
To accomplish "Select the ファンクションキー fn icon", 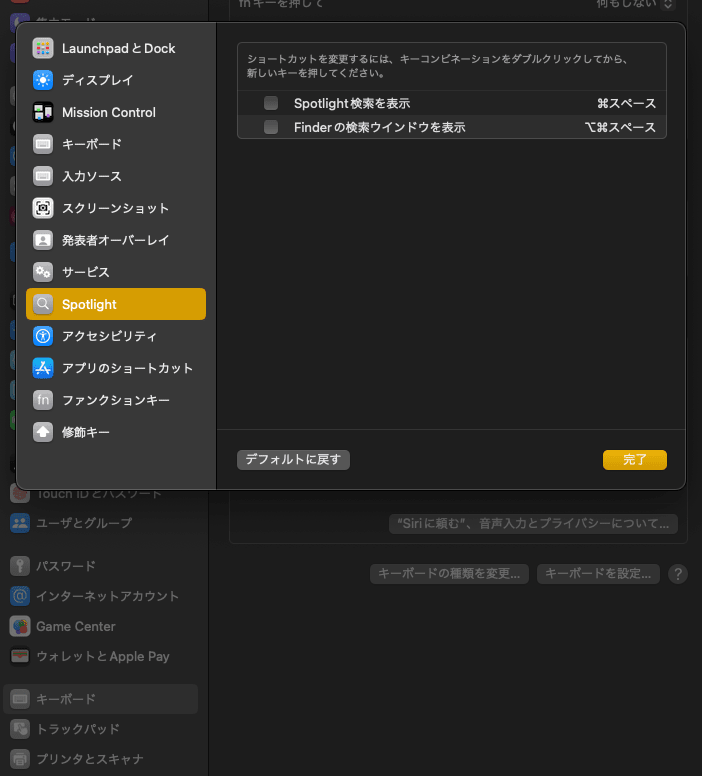I will pos(43,400).
